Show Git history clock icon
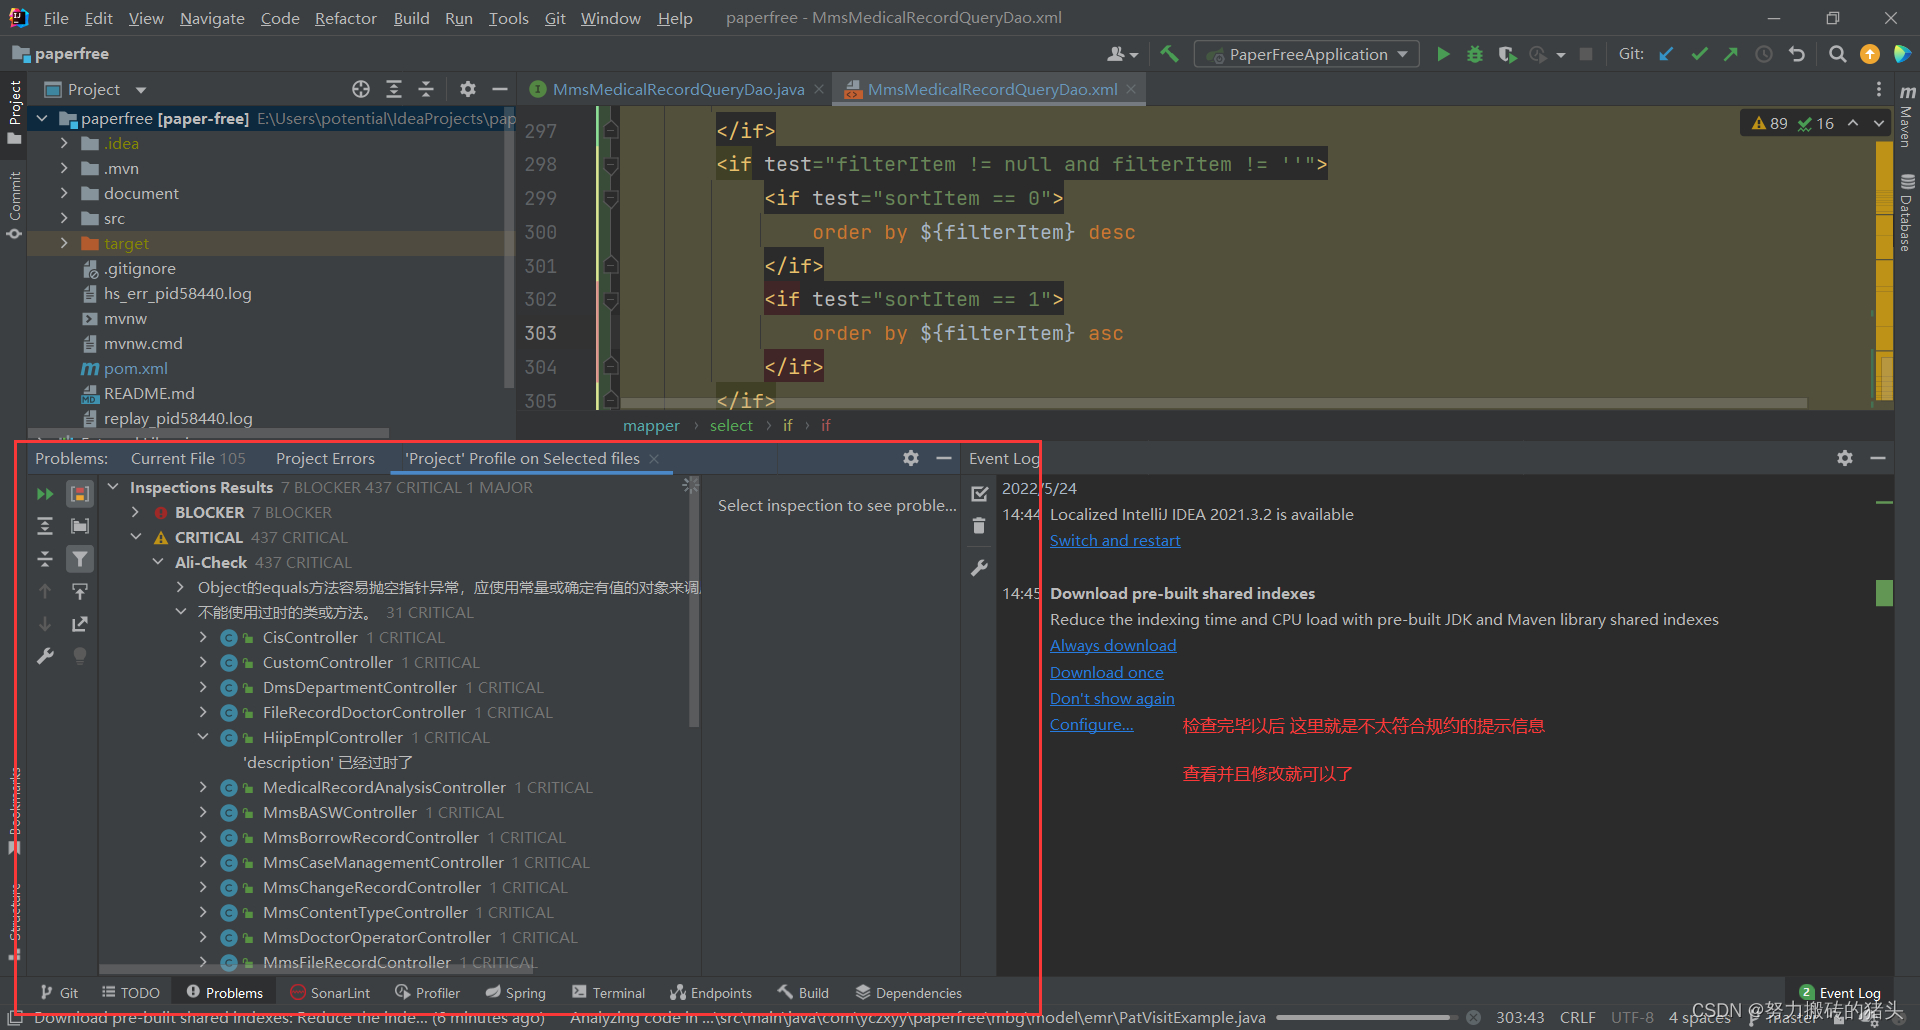 point(1764,54)
